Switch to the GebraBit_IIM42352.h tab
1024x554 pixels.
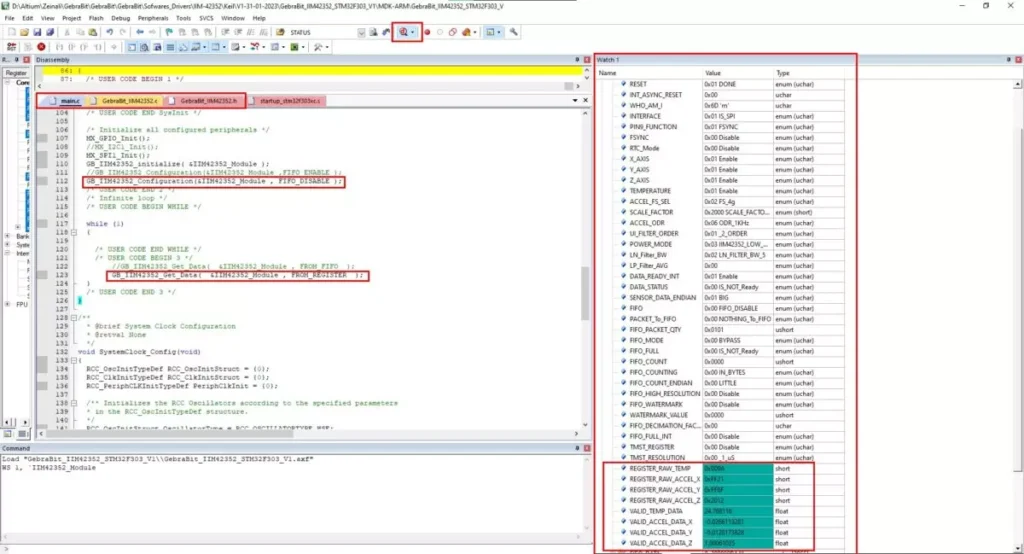tap(207, 101)
